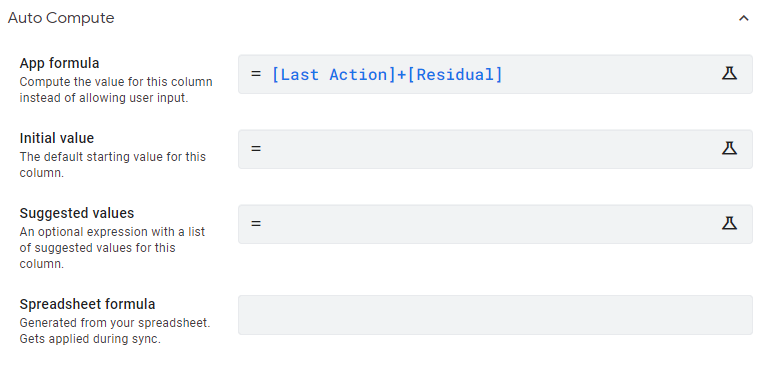Click the flask icon for Suggested values
769x378 pixels.
[x=729, y=223]
